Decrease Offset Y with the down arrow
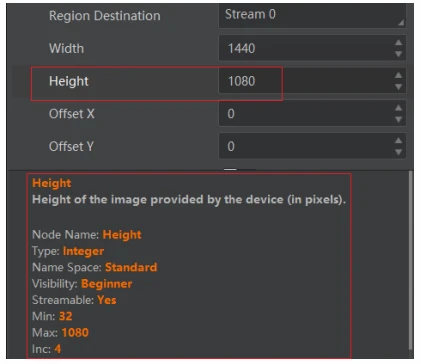 [x=398, y=152]
